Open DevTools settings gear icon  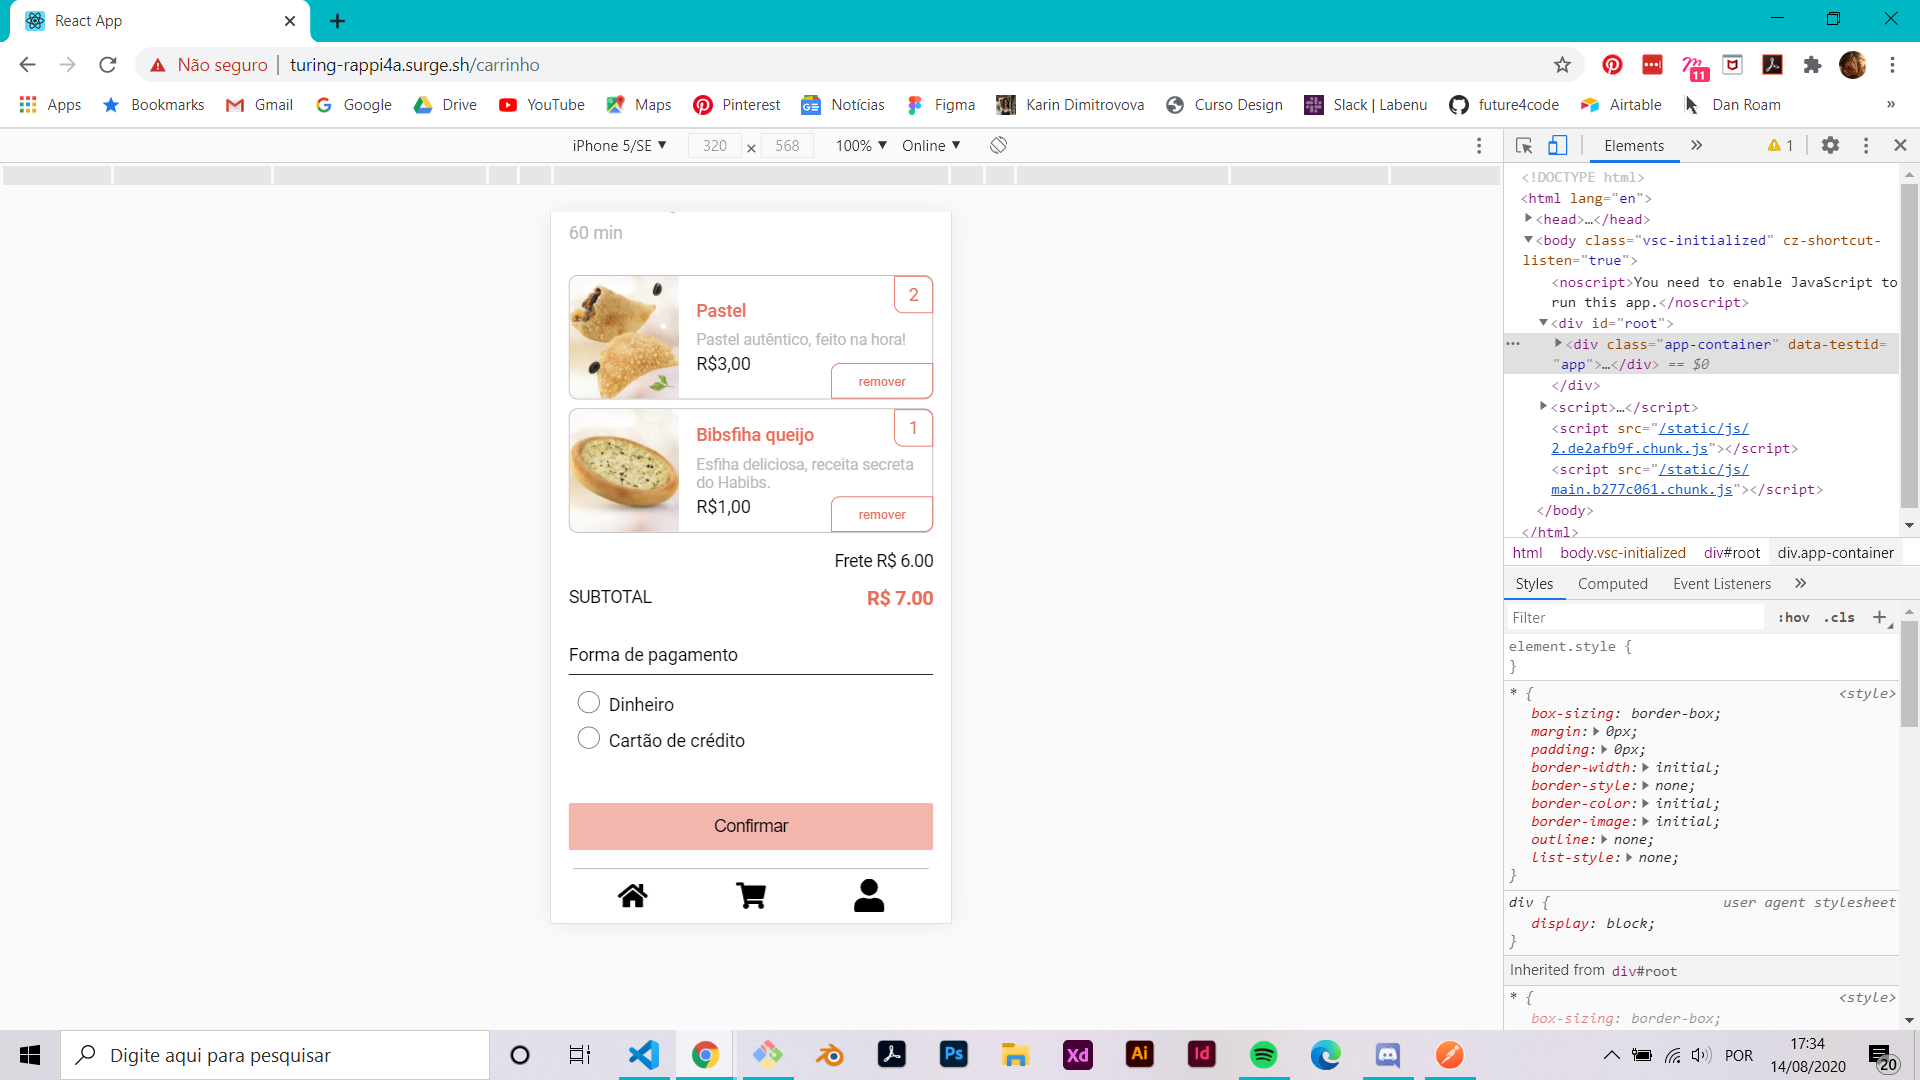click(1830, 146)
